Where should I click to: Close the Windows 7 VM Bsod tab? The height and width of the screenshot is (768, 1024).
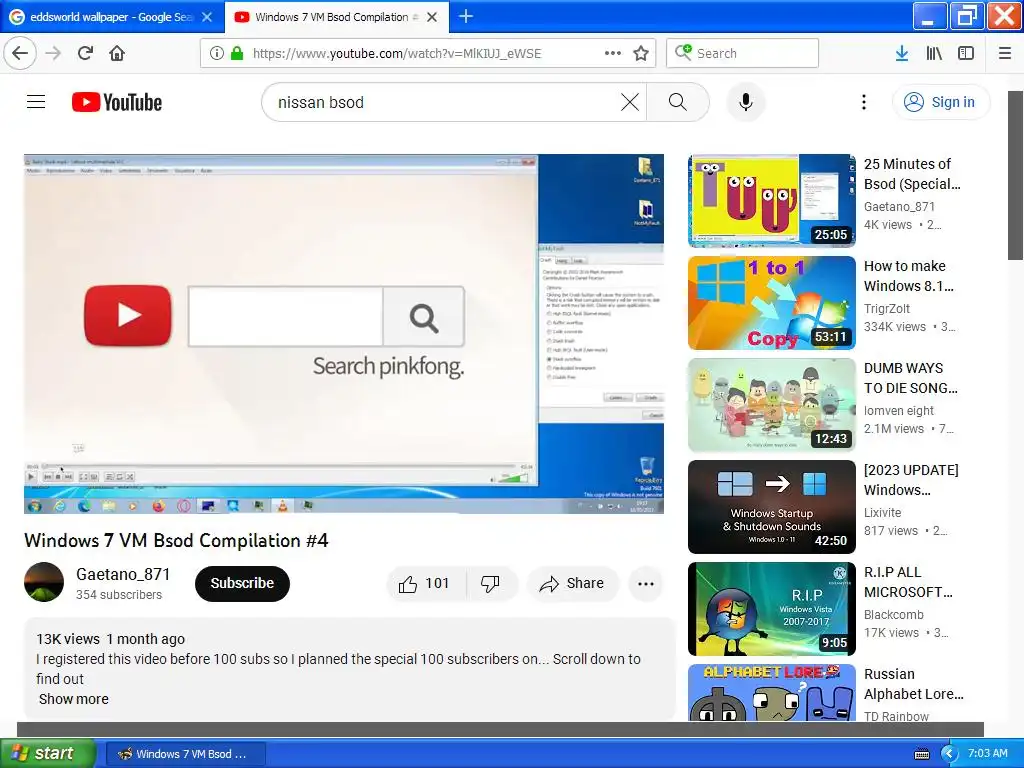coord(432,17)
